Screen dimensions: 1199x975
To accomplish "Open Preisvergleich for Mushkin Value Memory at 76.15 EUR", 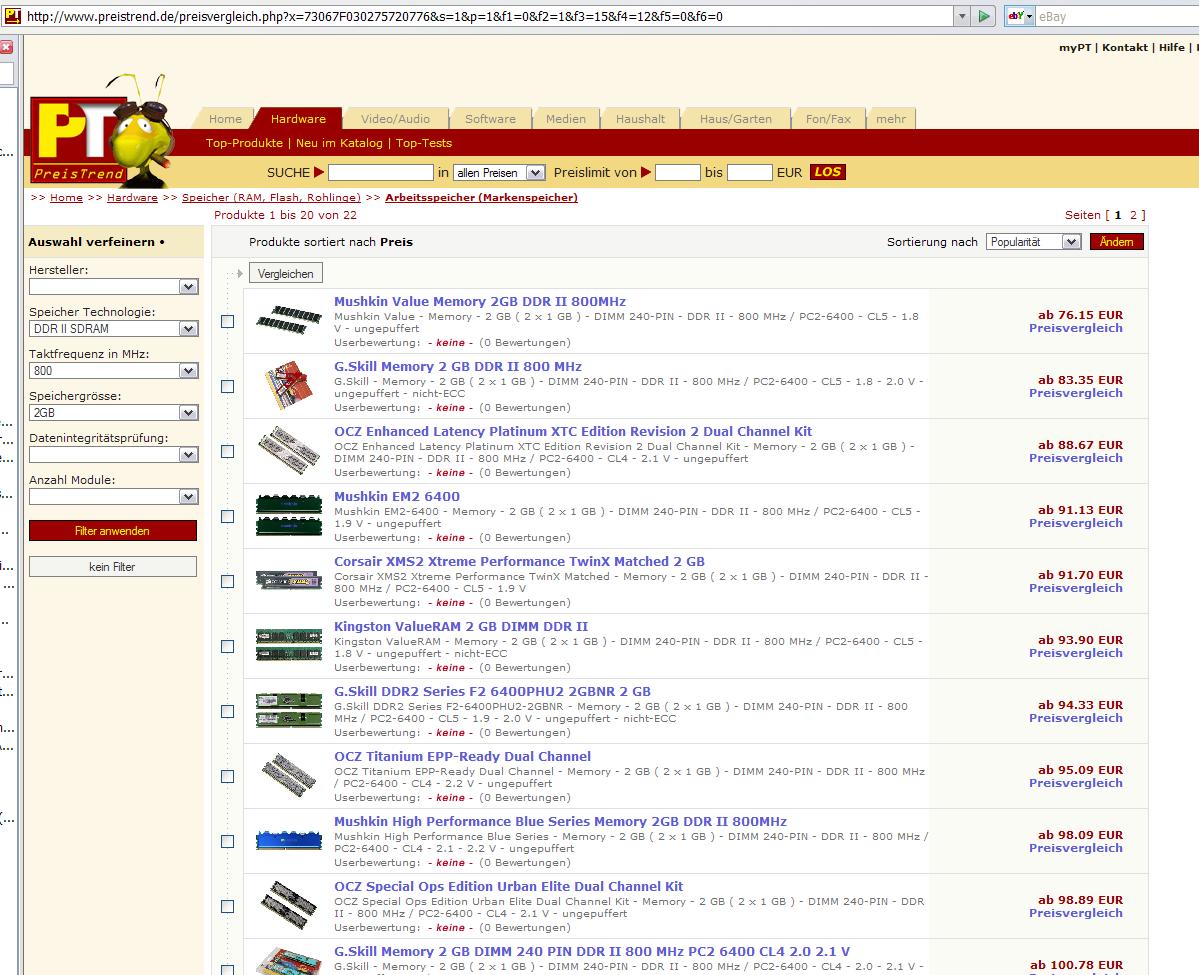I will pos(1076,328).
